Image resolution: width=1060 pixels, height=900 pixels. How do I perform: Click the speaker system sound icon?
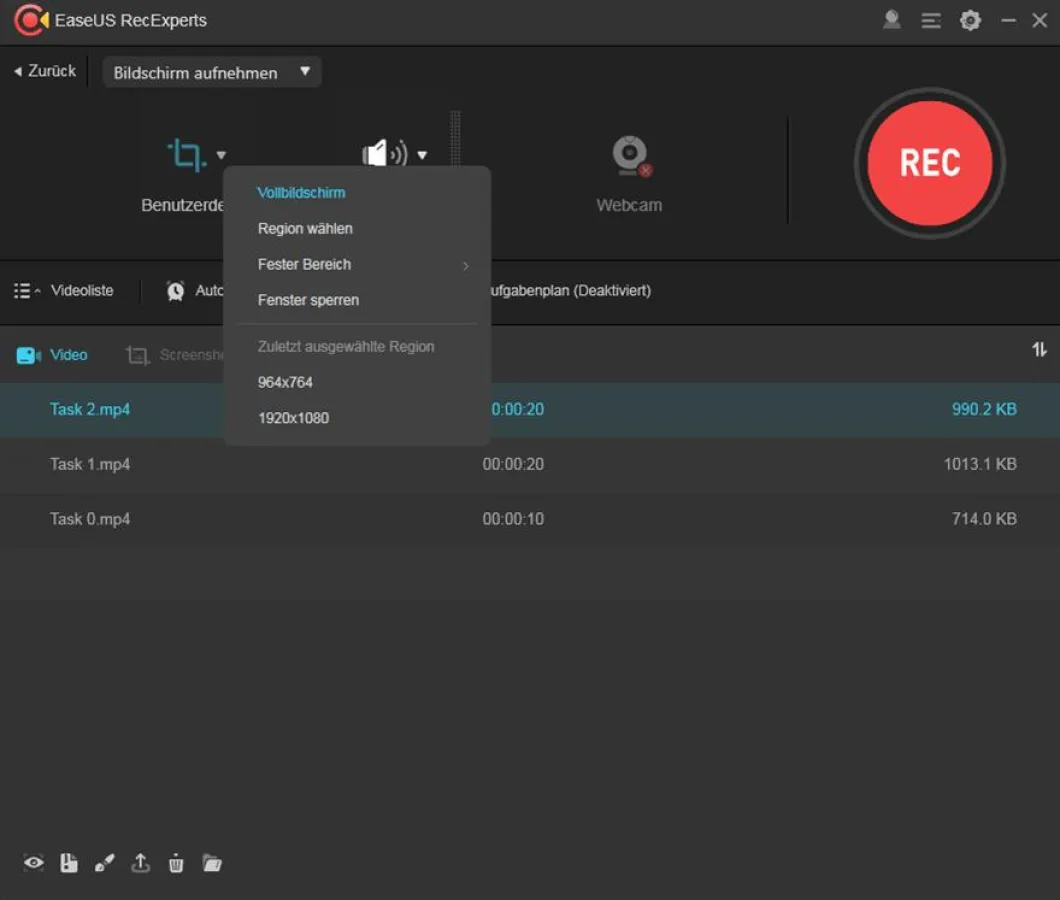point(383,154)
